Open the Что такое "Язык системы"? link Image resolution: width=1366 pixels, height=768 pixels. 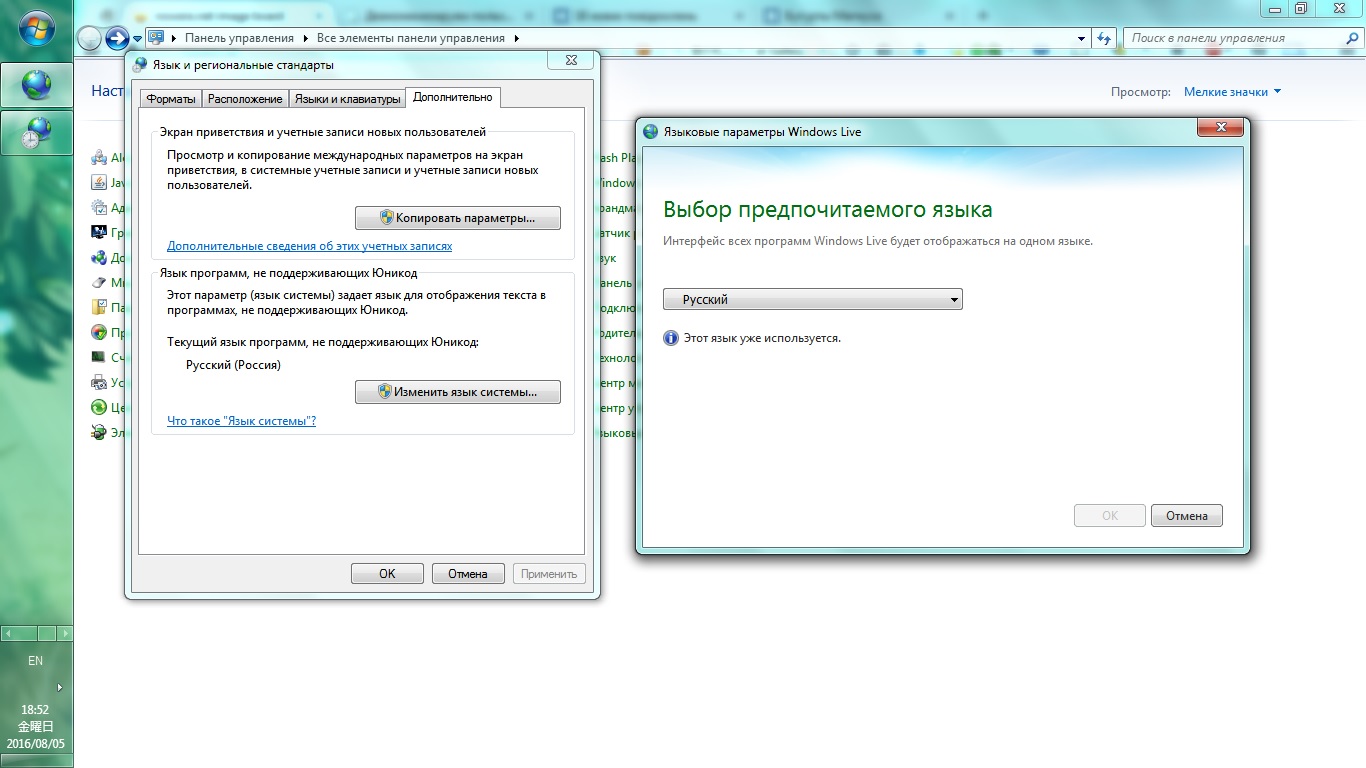pyautogui.click(x=242, y=421)
